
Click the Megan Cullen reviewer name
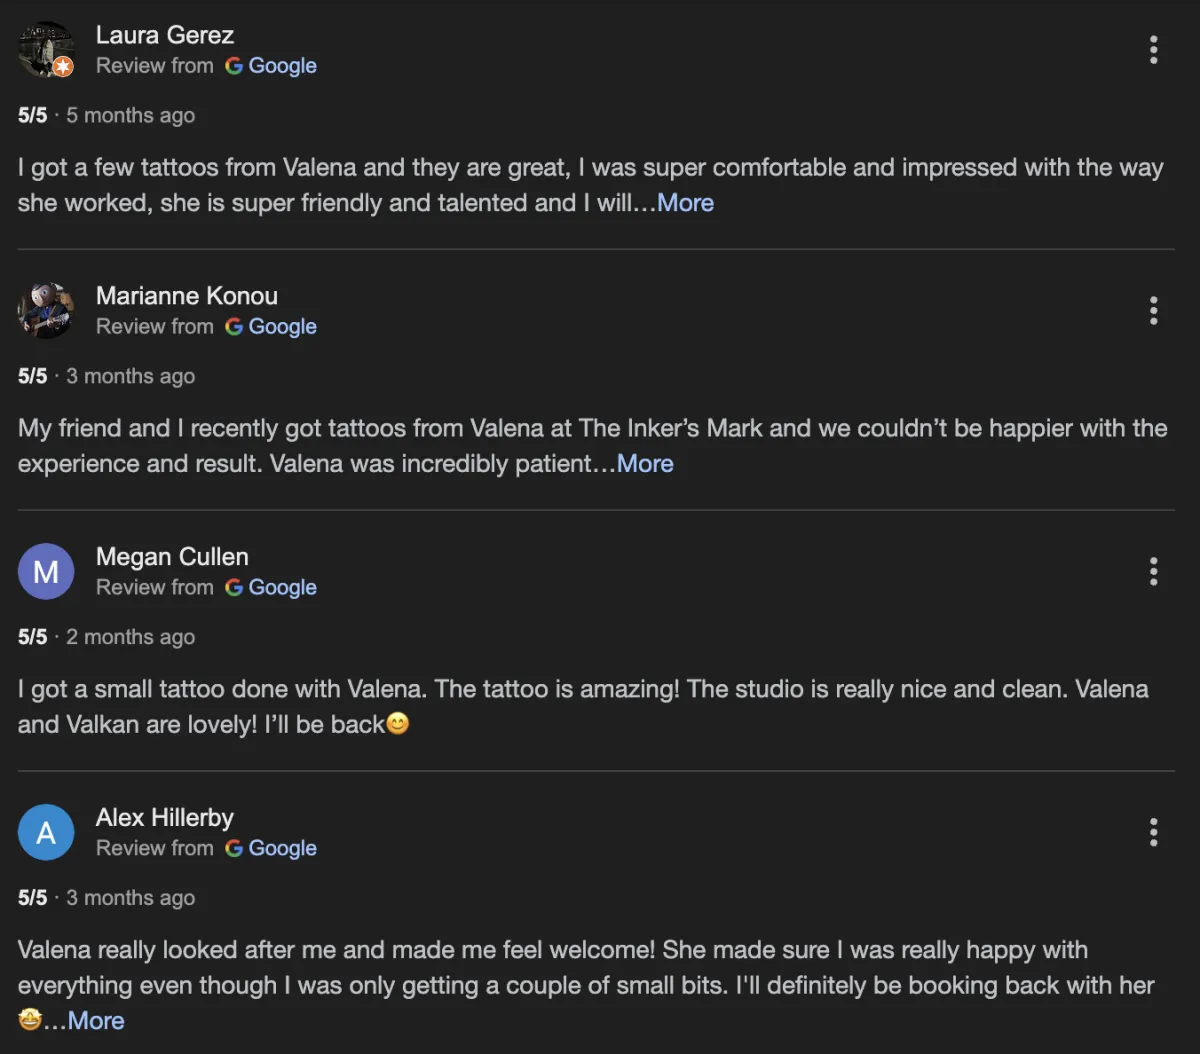(x=172, y=557)
